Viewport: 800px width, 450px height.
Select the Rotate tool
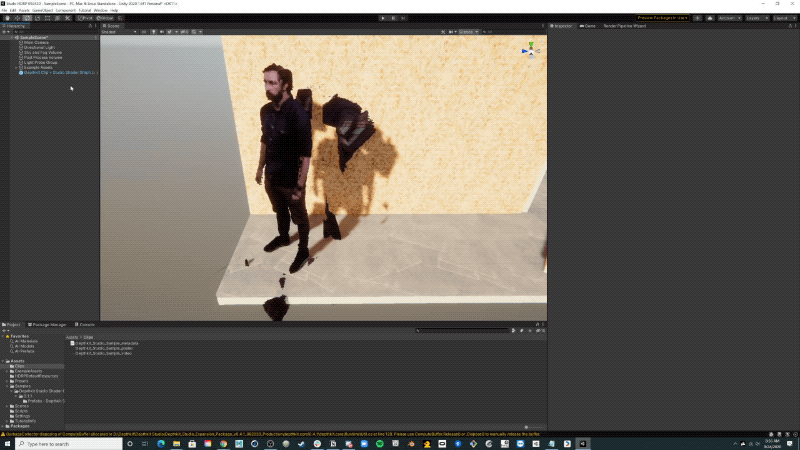[x=27, y=18]
